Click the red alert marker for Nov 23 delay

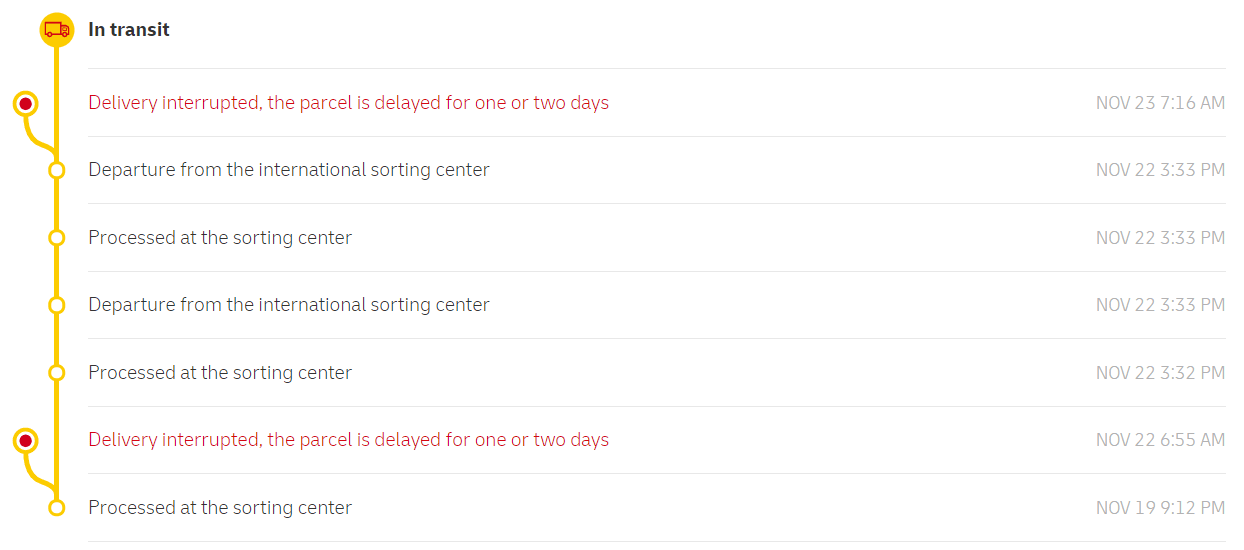coord(26,103)
